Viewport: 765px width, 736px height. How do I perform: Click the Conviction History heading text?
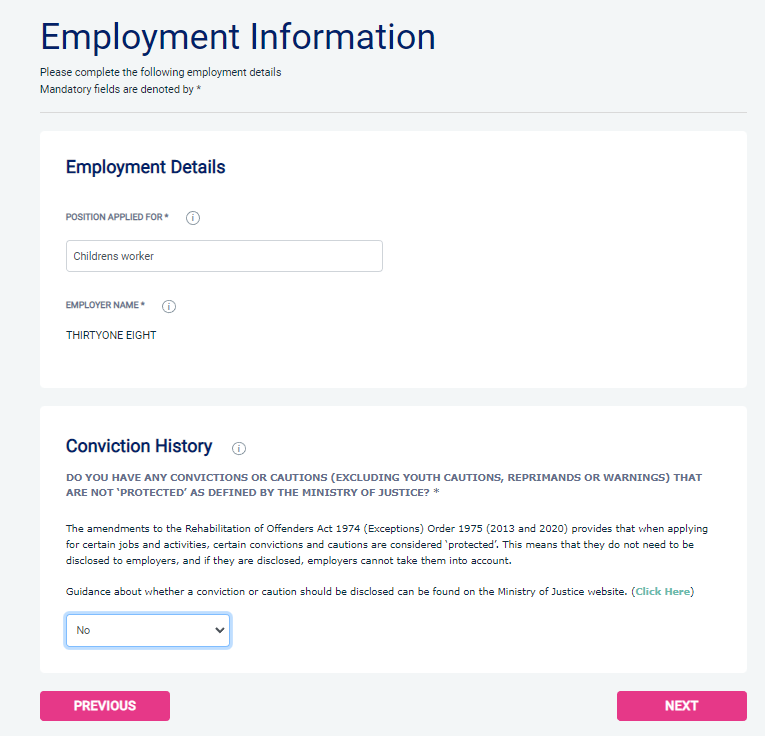(139, 446)
